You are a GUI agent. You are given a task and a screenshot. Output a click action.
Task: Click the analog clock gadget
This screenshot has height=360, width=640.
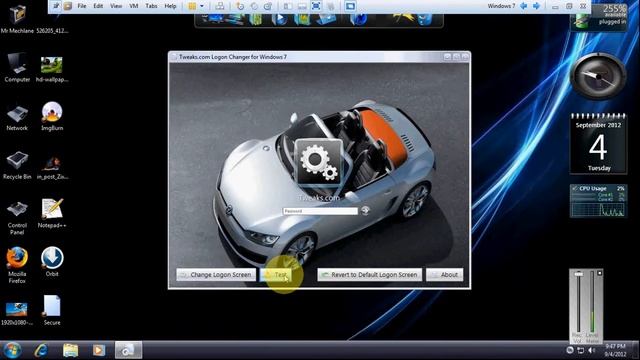point(598,76)
